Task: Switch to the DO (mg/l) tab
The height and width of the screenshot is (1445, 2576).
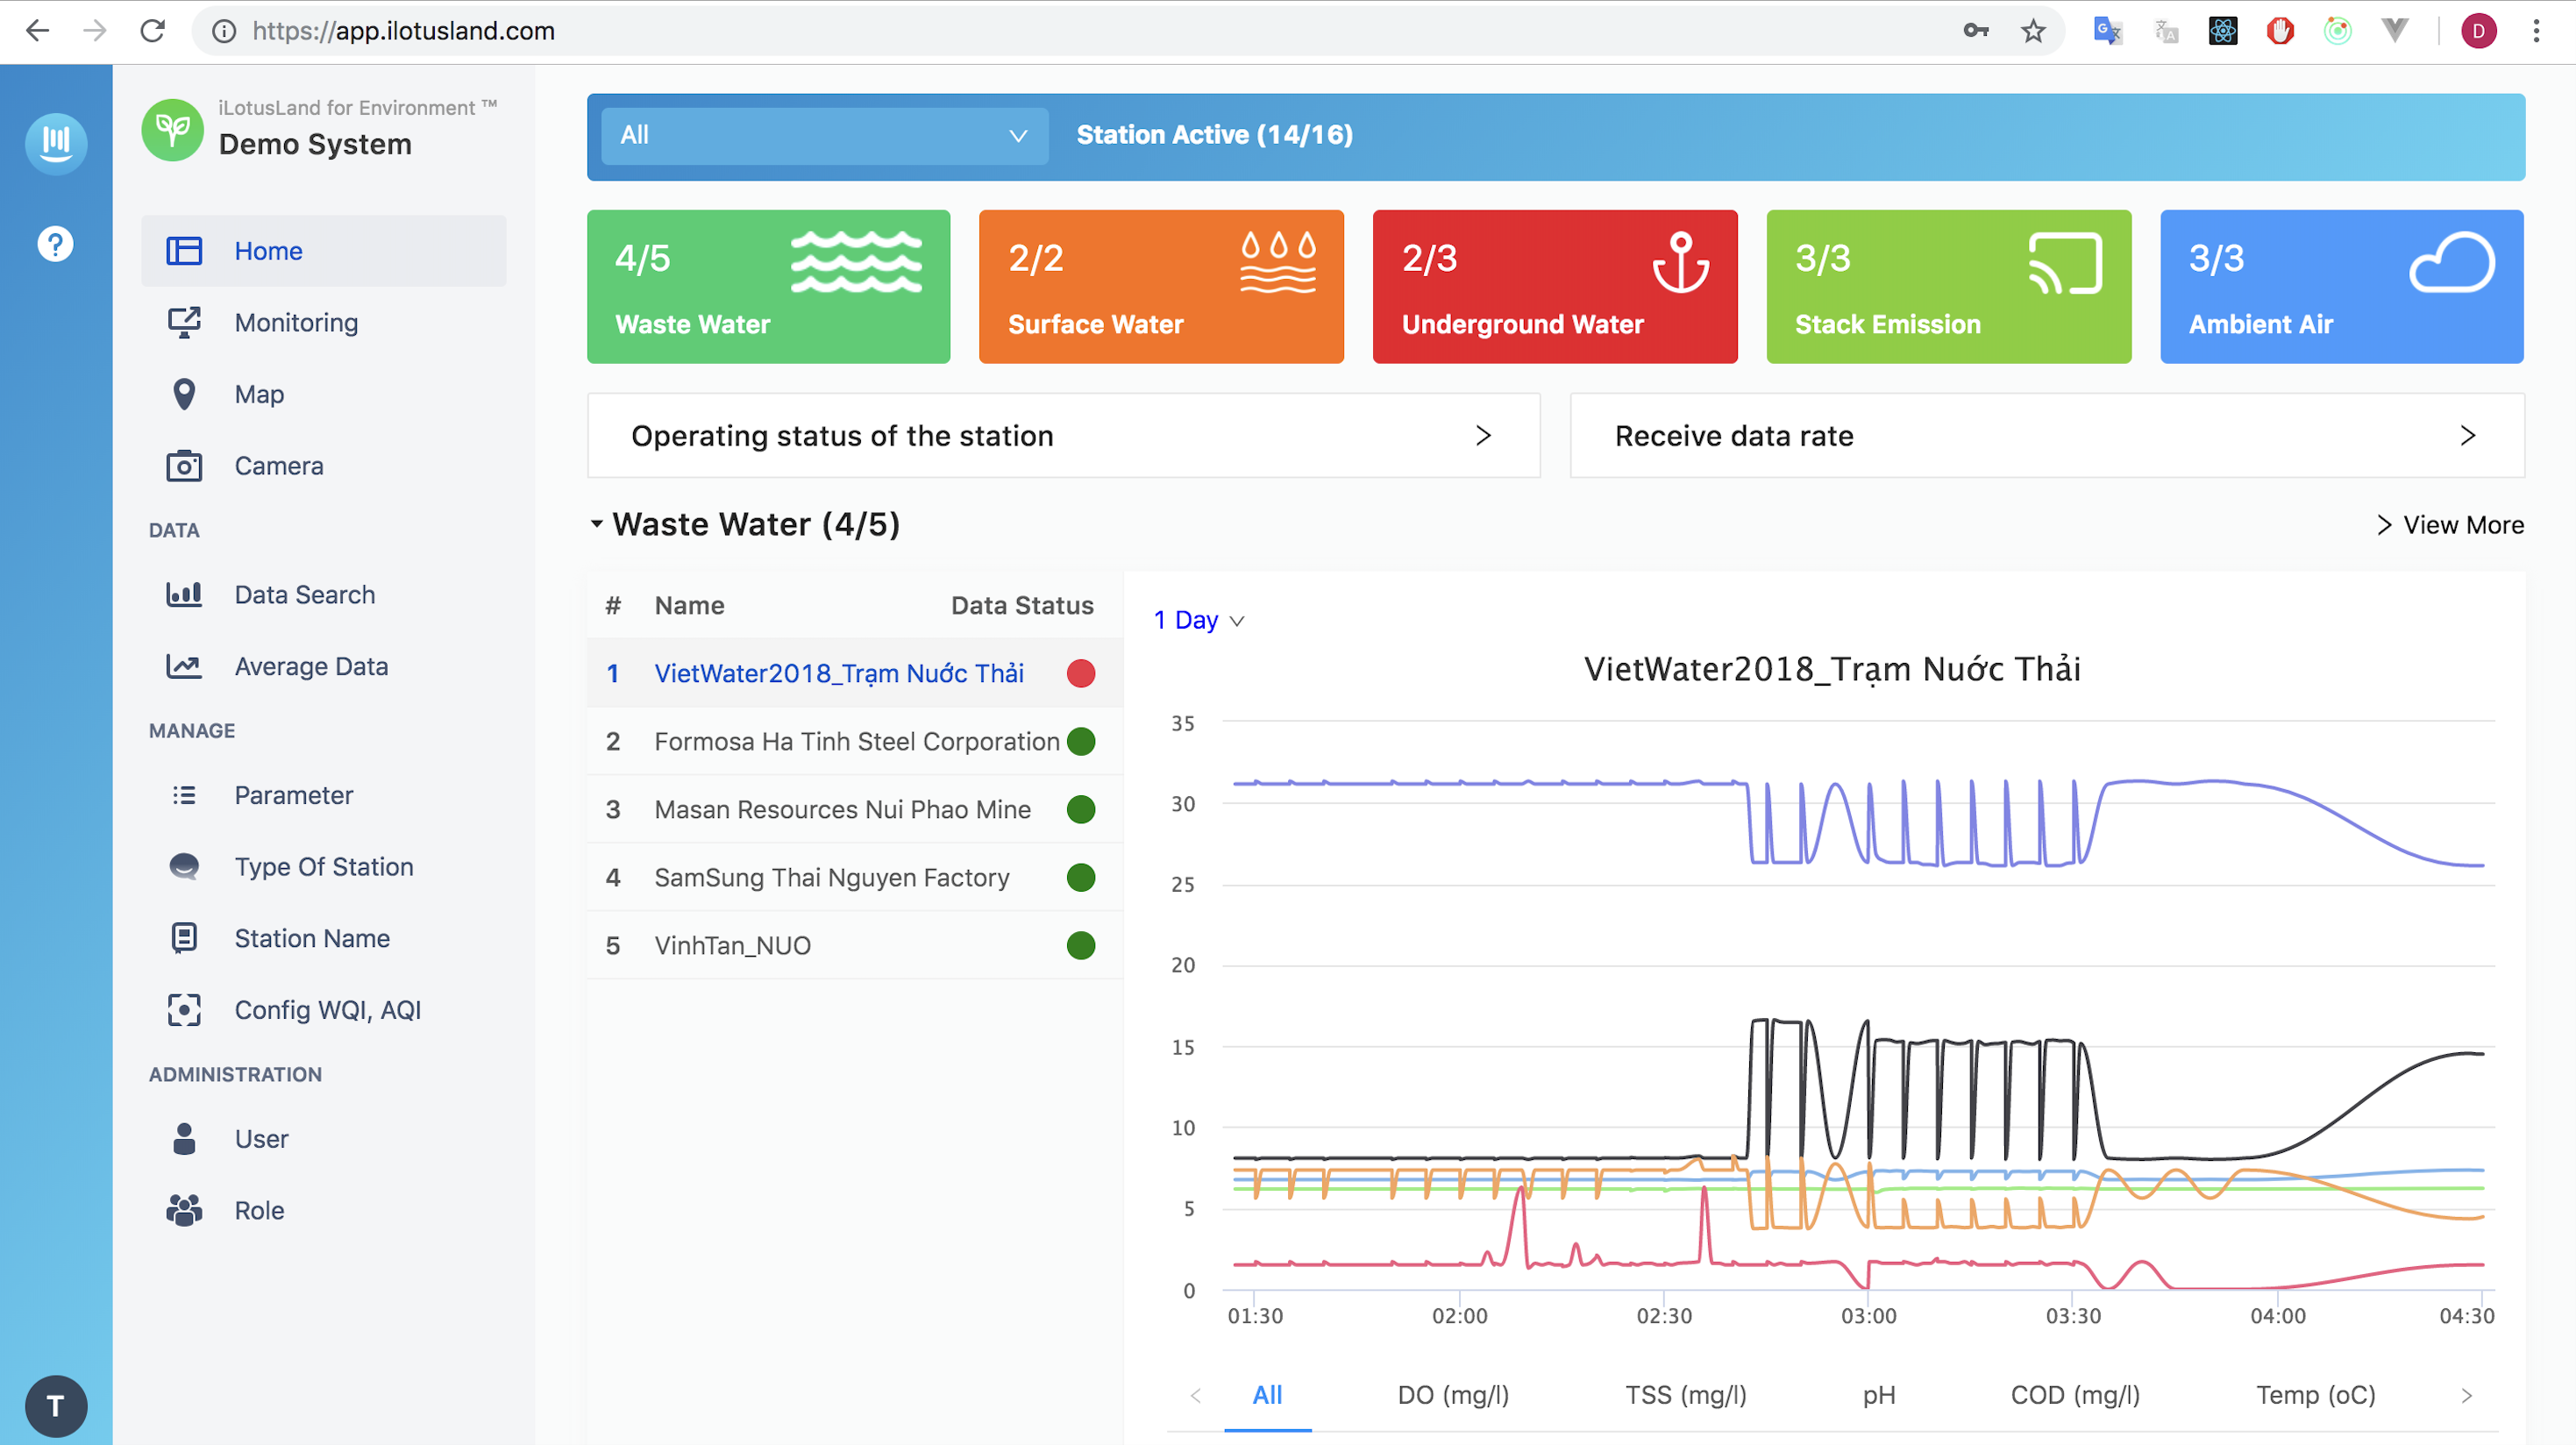Action: click(1453, 1395)
